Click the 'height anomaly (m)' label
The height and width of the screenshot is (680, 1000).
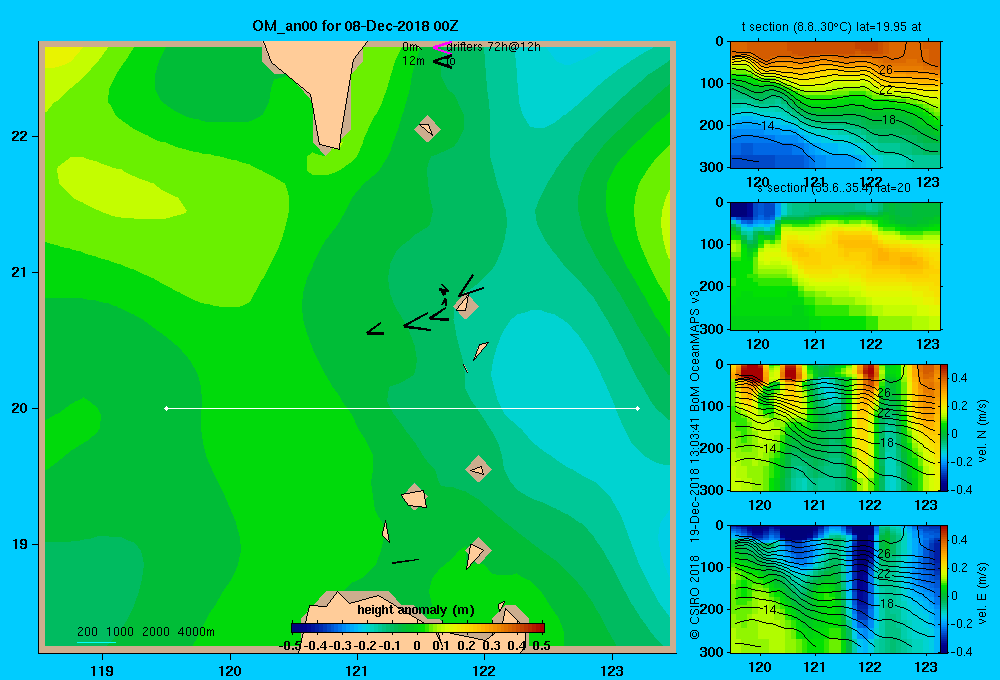pyautogui.click(x=416, y=610)
